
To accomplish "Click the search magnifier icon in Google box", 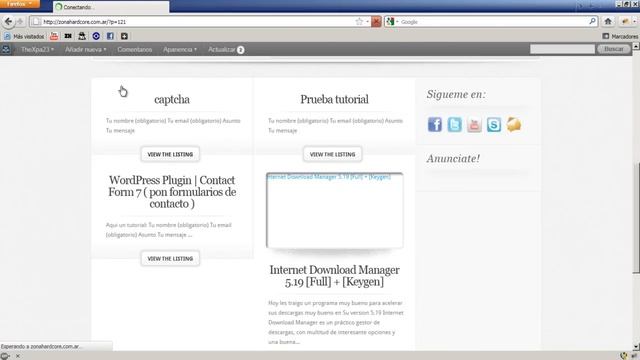I will (592, 21).
